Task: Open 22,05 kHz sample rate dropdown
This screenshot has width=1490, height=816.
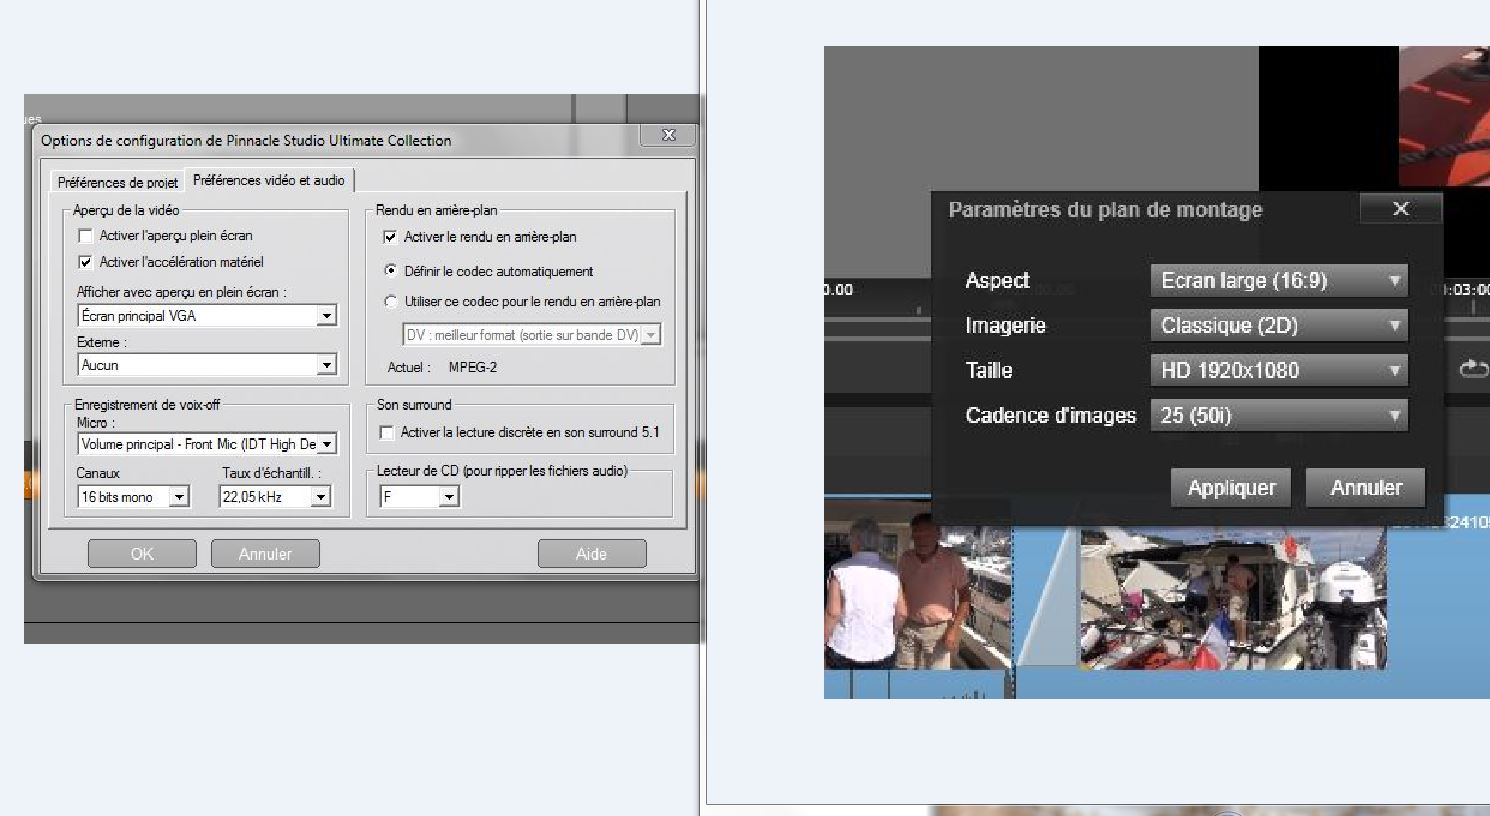Action: click(x=275, y=497)
